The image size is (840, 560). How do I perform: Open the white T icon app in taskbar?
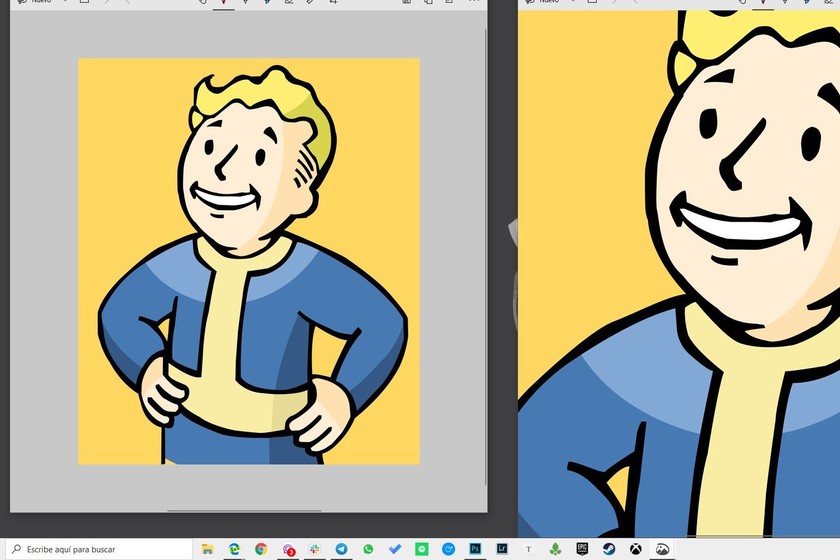tap(529, 549)
